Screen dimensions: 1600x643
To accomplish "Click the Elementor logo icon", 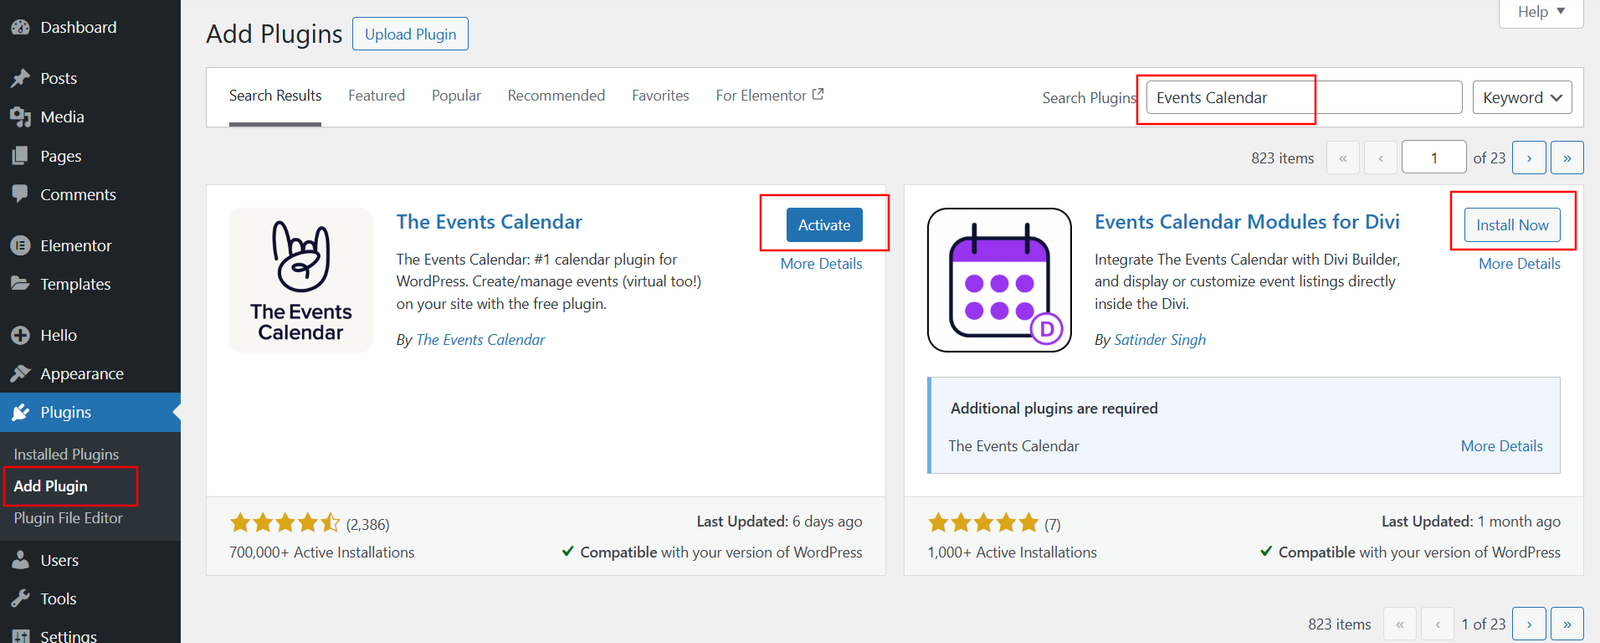I will [x=20, y=245].
